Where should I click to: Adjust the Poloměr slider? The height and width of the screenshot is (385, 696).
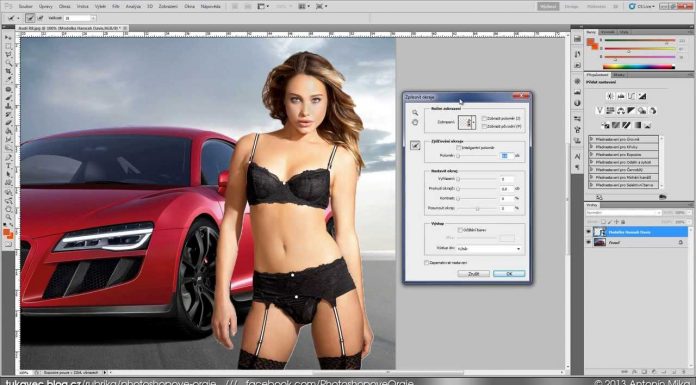[x=477, y=156]
